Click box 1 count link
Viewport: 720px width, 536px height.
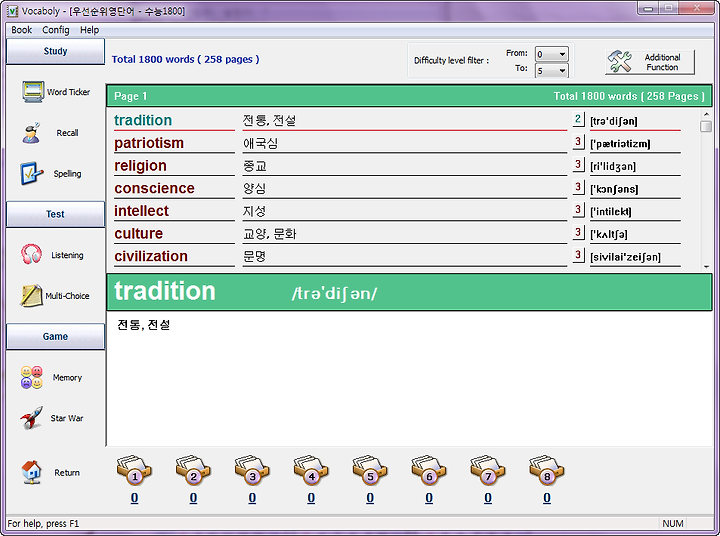point(134,498)
